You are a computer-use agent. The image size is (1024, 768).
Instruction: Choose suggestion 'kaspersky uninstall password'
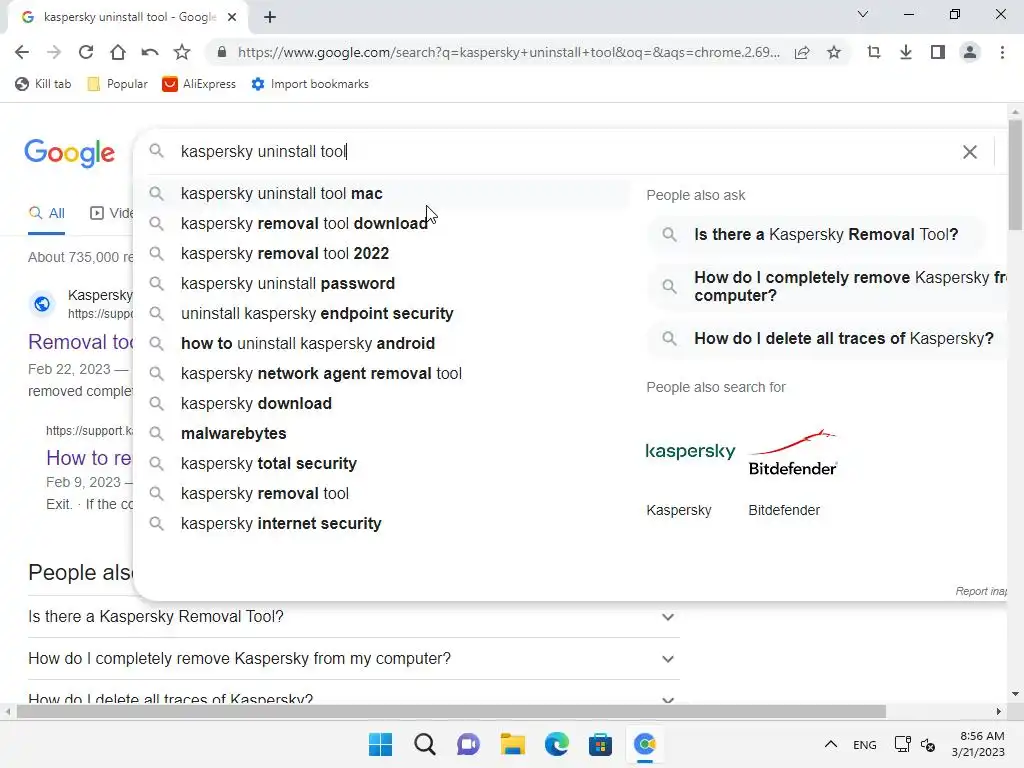383,283
